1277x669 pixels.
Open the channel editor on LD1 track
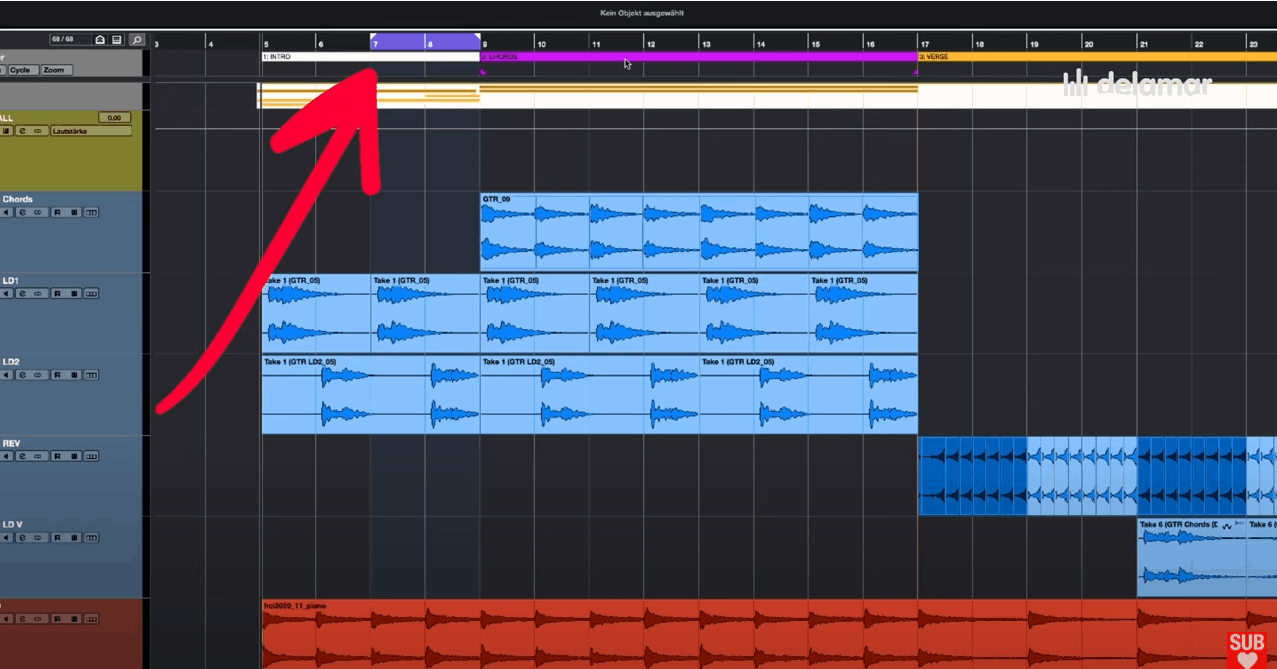[x=23, y=293]
